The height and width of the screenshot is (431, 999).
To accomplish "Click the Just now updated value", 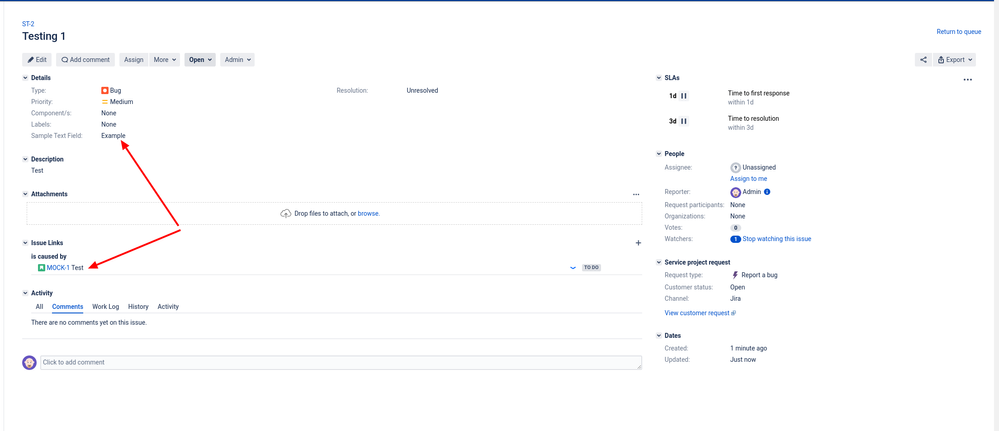I will (743, 360).
